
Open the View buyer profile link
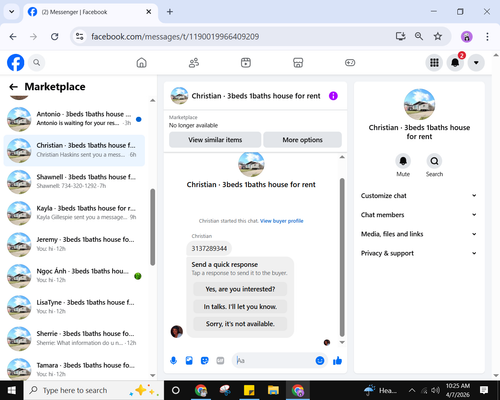(x=282, y=221)
